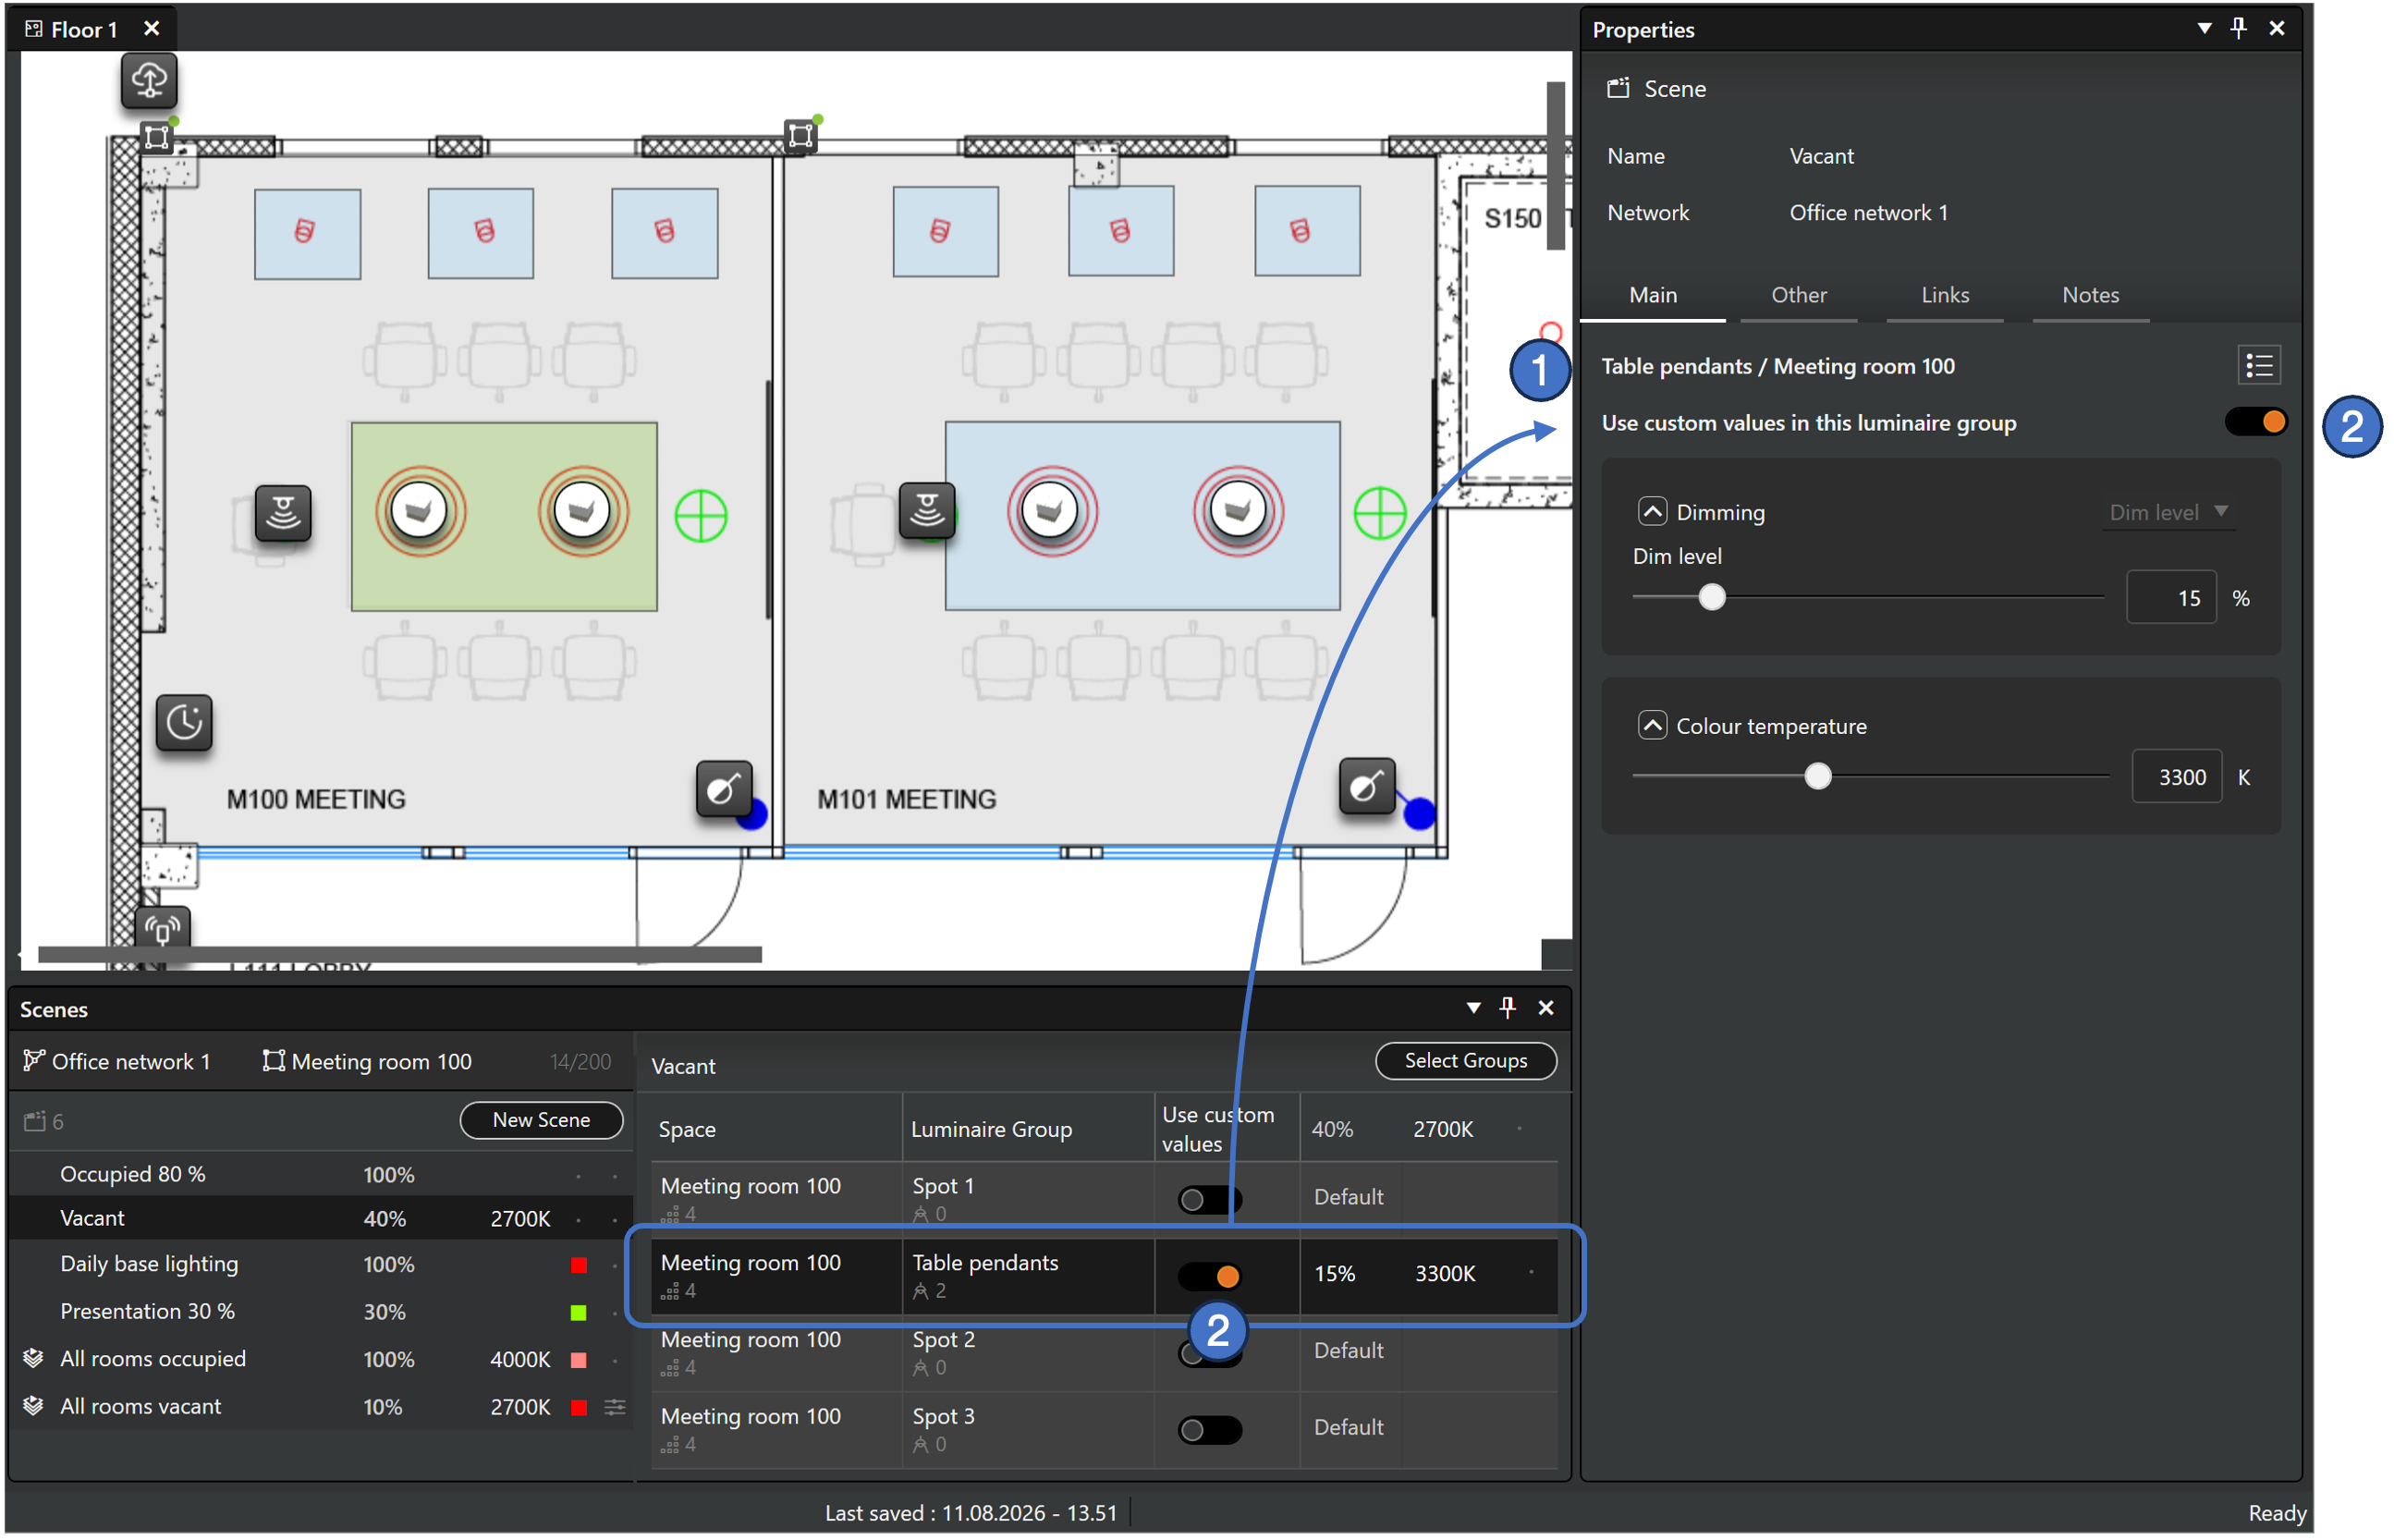
Task: Collapse the Dimming section
Action: tap(1652, 512)
